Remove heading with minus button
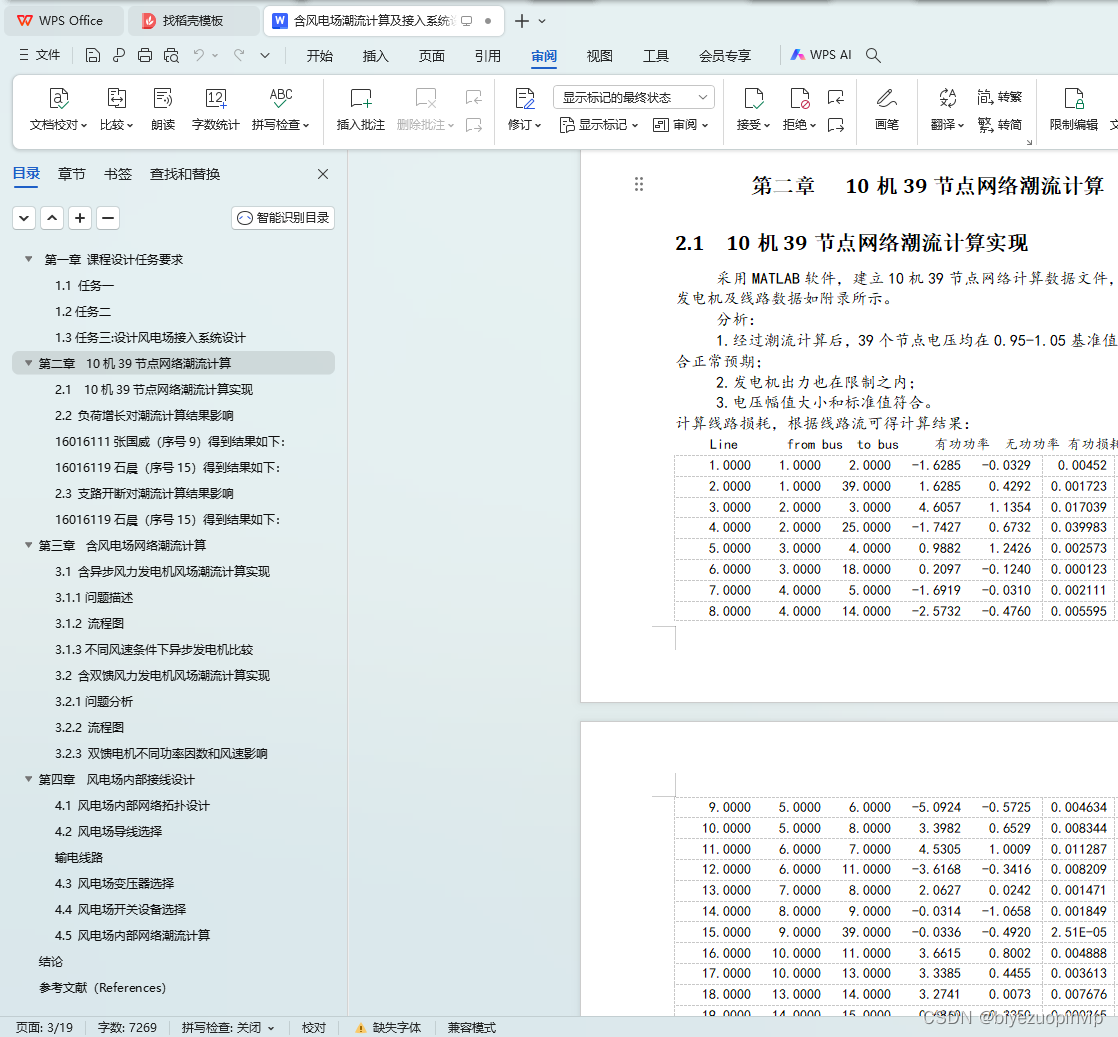 pyautogui.click(x=108, y=218)
